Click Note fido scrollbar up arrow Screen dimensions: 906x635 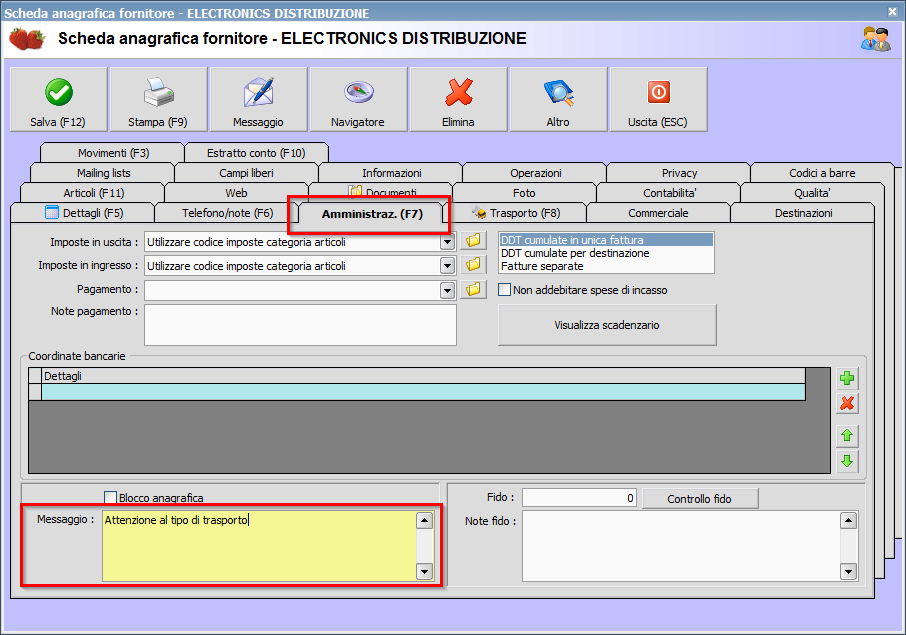848,520
